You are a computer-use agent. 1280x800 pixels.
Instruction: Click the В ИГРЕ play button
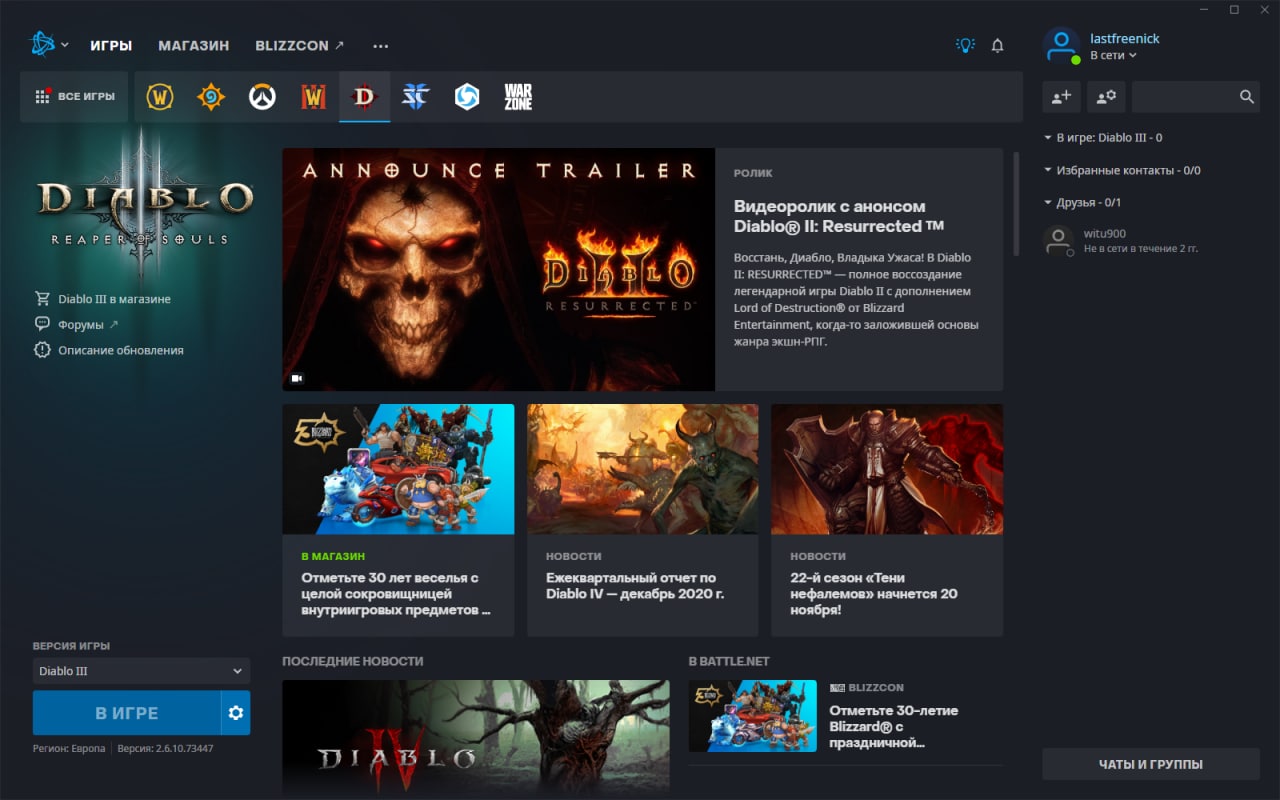coord(127,713)
